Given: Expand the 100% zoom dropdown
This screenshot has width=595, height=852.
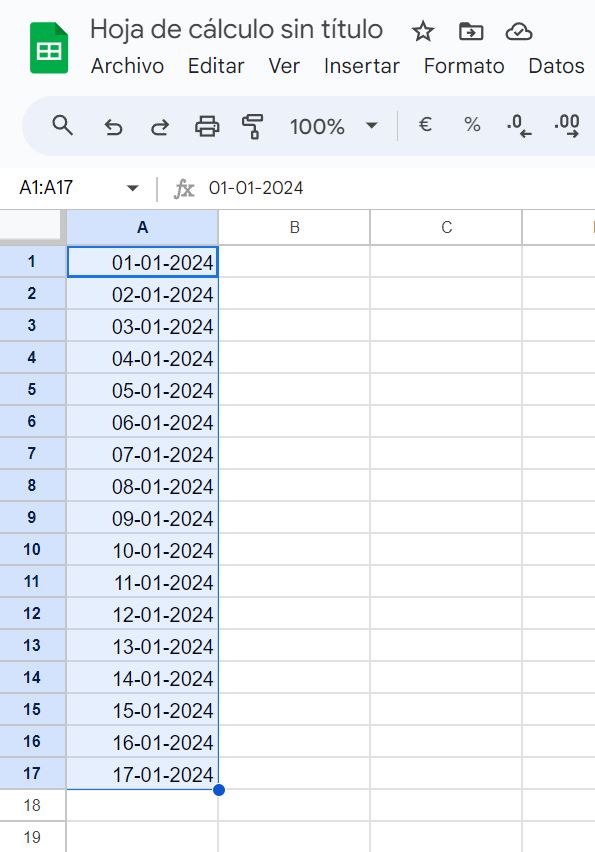Looking at the screenshot, I should [x=372, y=126].
